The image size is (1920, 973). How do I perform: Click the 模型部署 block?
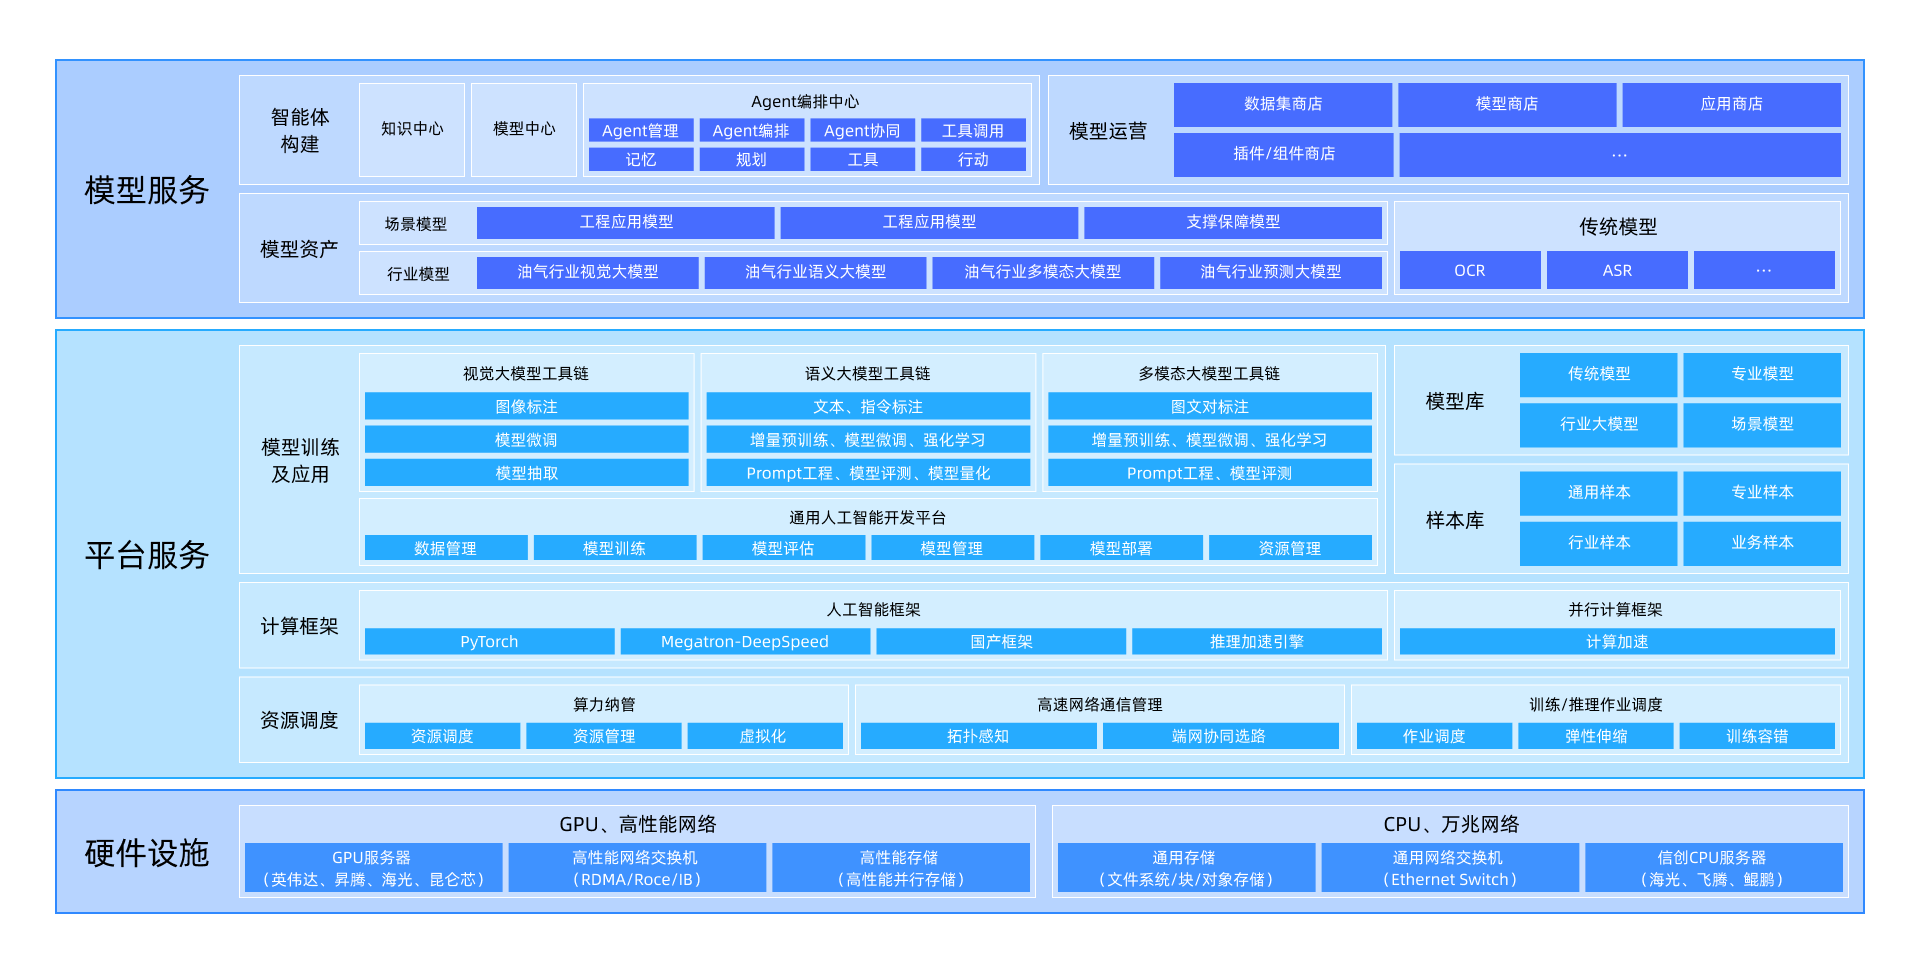[x=1120, y=549]
